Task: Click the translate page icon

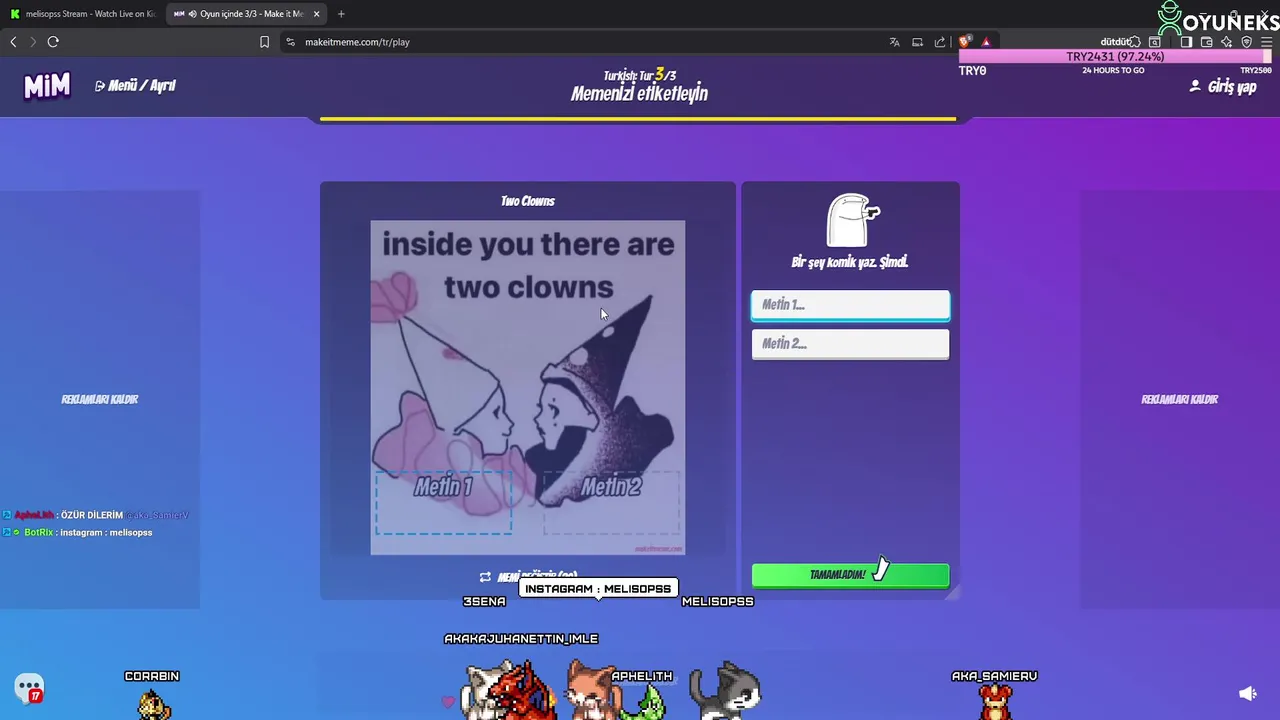Action: click(894, 42)
